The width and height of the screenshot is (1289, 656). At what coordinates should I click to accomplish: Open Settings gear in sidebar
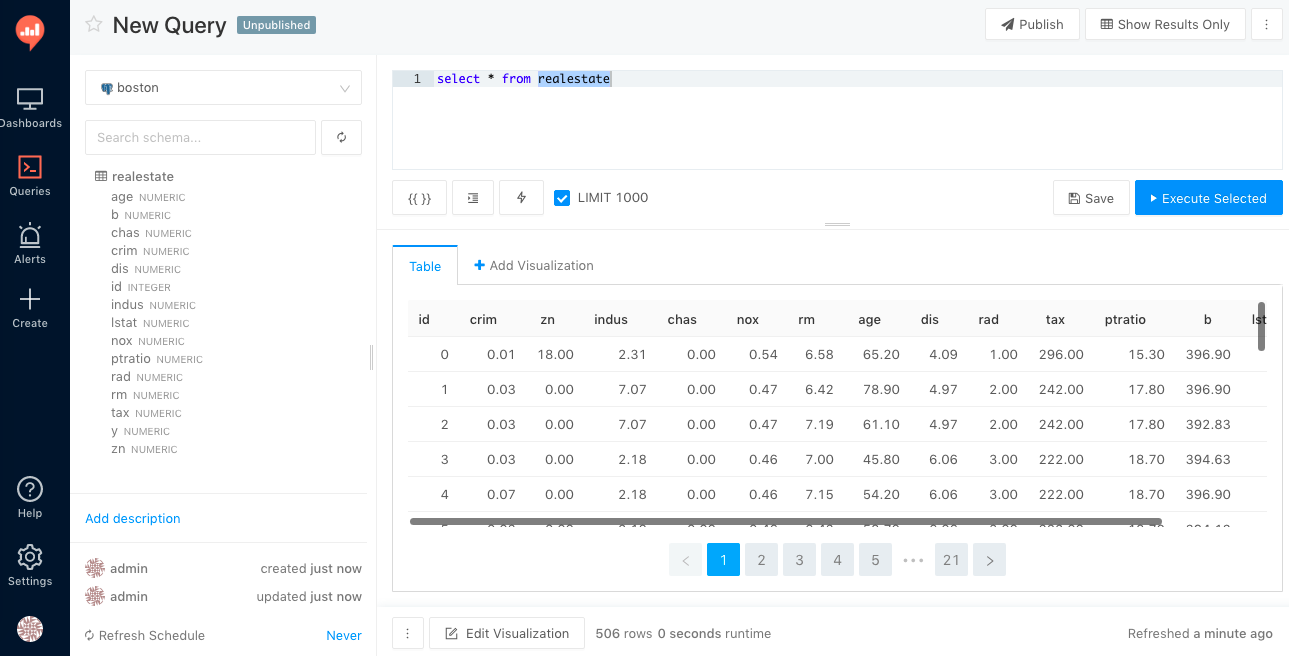pos(30,565)
